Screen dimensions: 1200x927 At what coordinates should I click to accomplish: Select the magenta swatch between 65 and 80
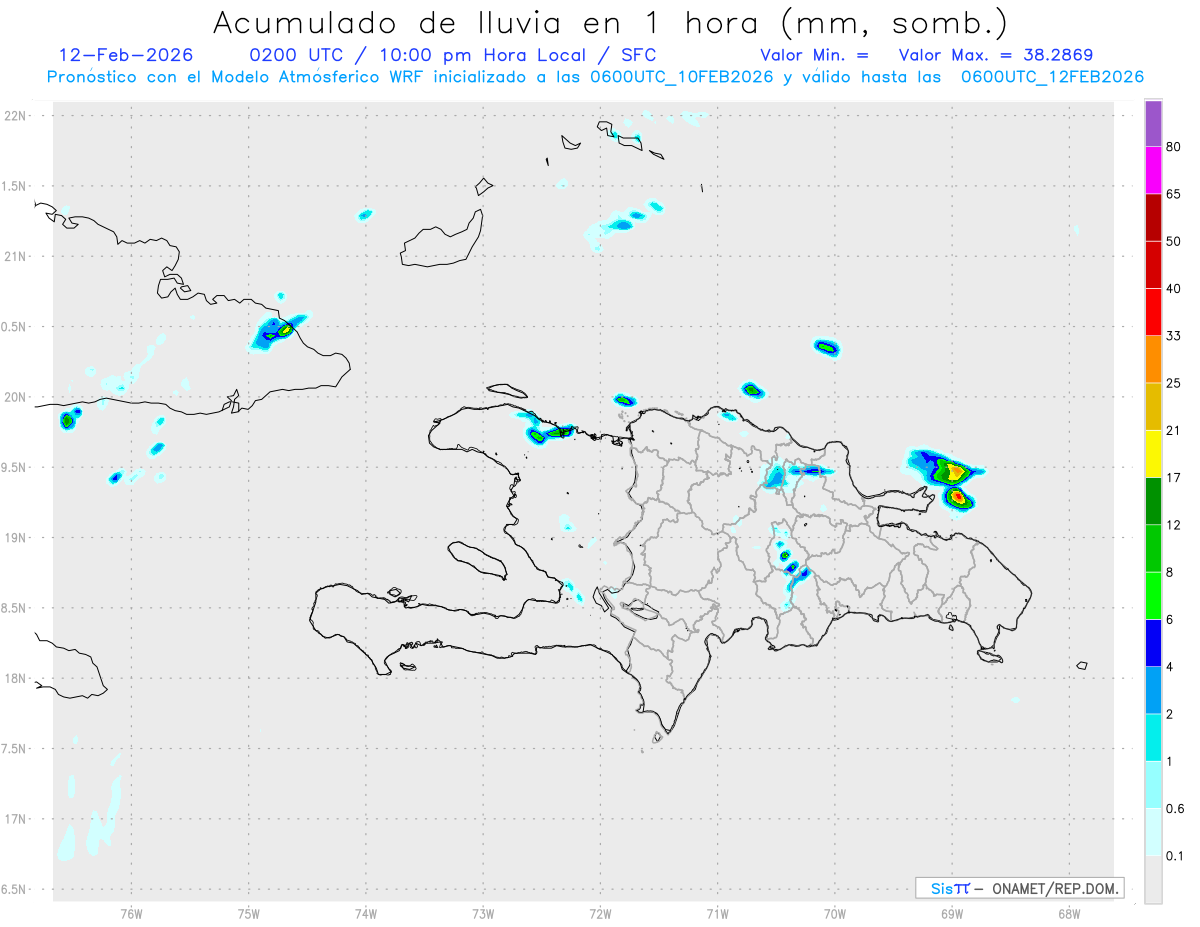[x=1153, y=170]
